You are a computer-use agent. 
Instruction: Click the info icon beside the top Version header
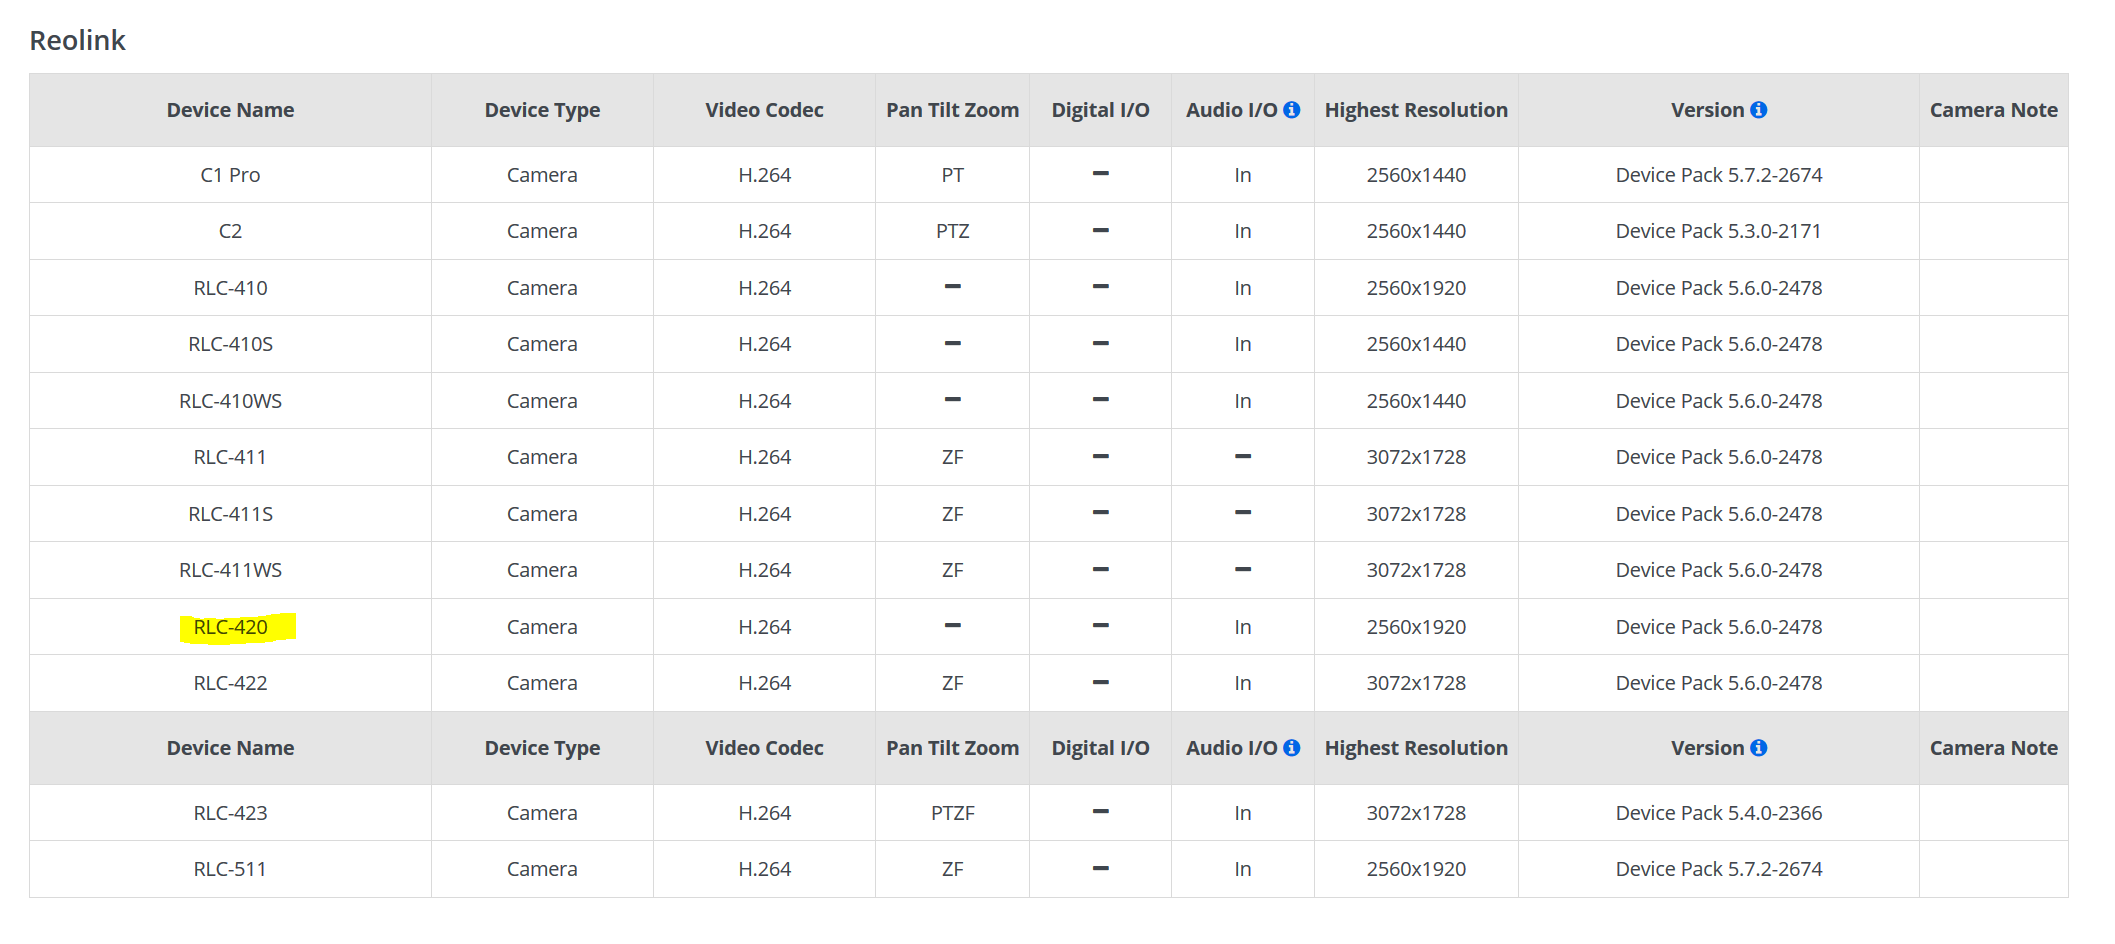(1758, 110)
